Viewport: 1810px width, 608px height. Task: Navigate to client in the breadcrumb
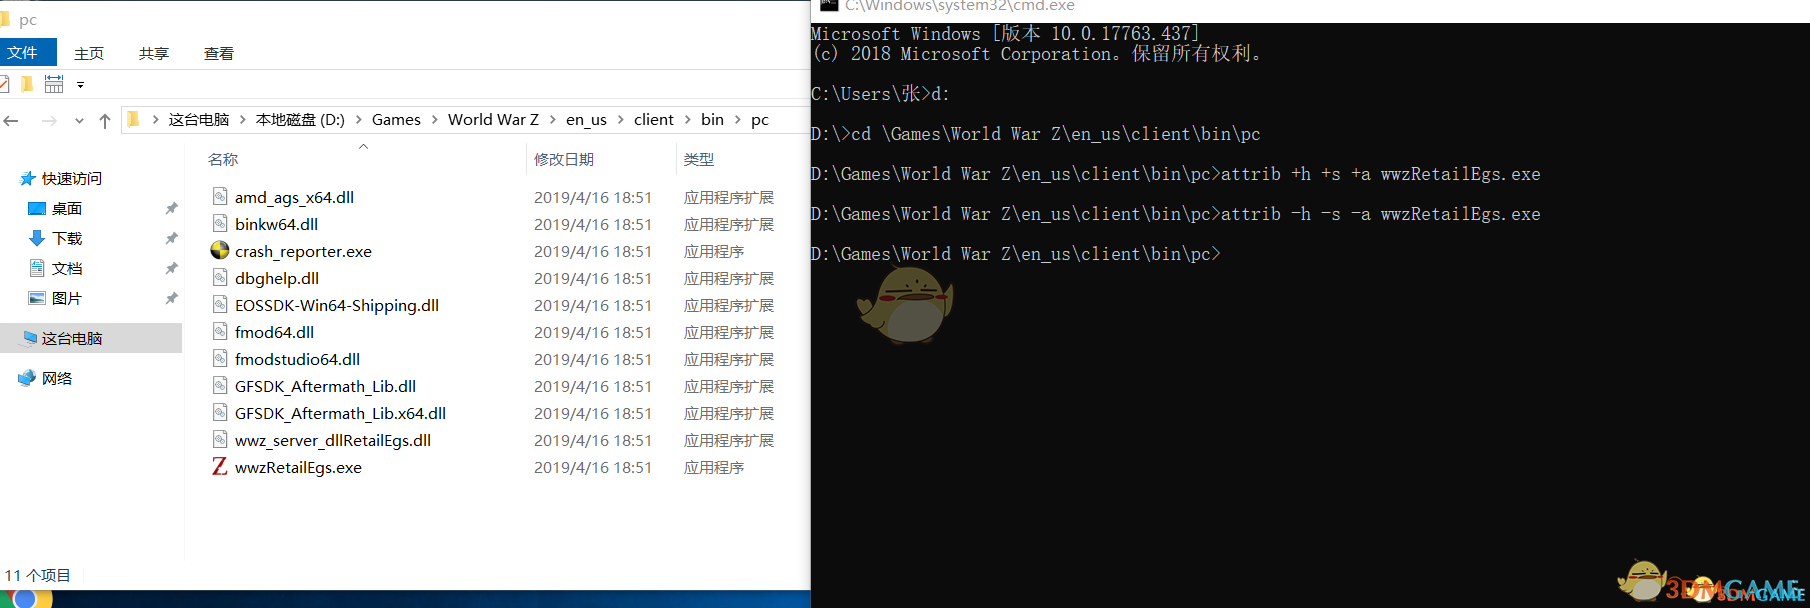point(654,120)
